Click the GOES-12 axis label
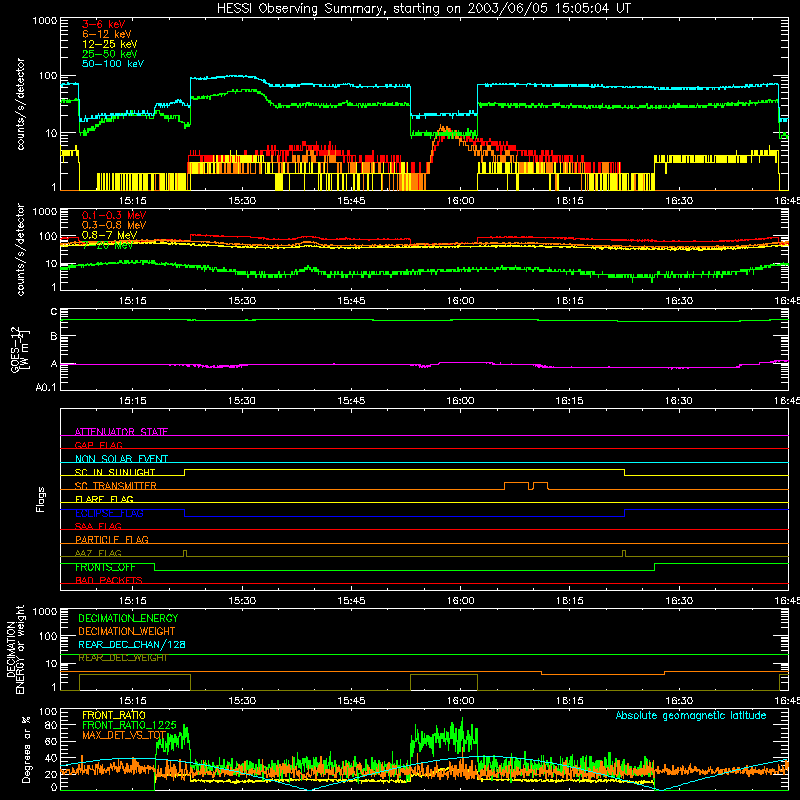 click(20, 349)
